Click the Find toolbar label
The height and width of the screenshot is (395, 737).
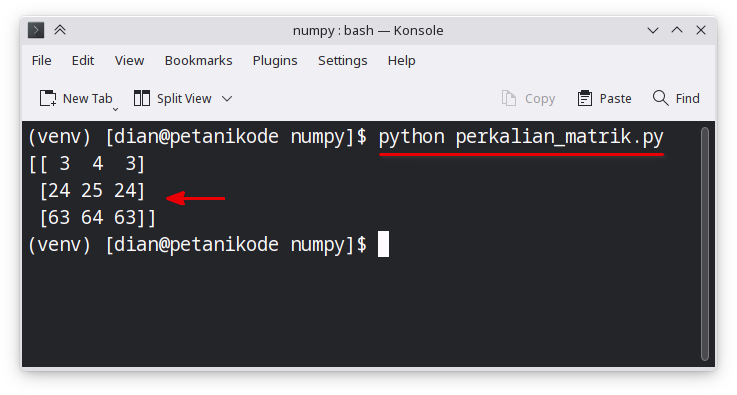(x=688, y=99)
